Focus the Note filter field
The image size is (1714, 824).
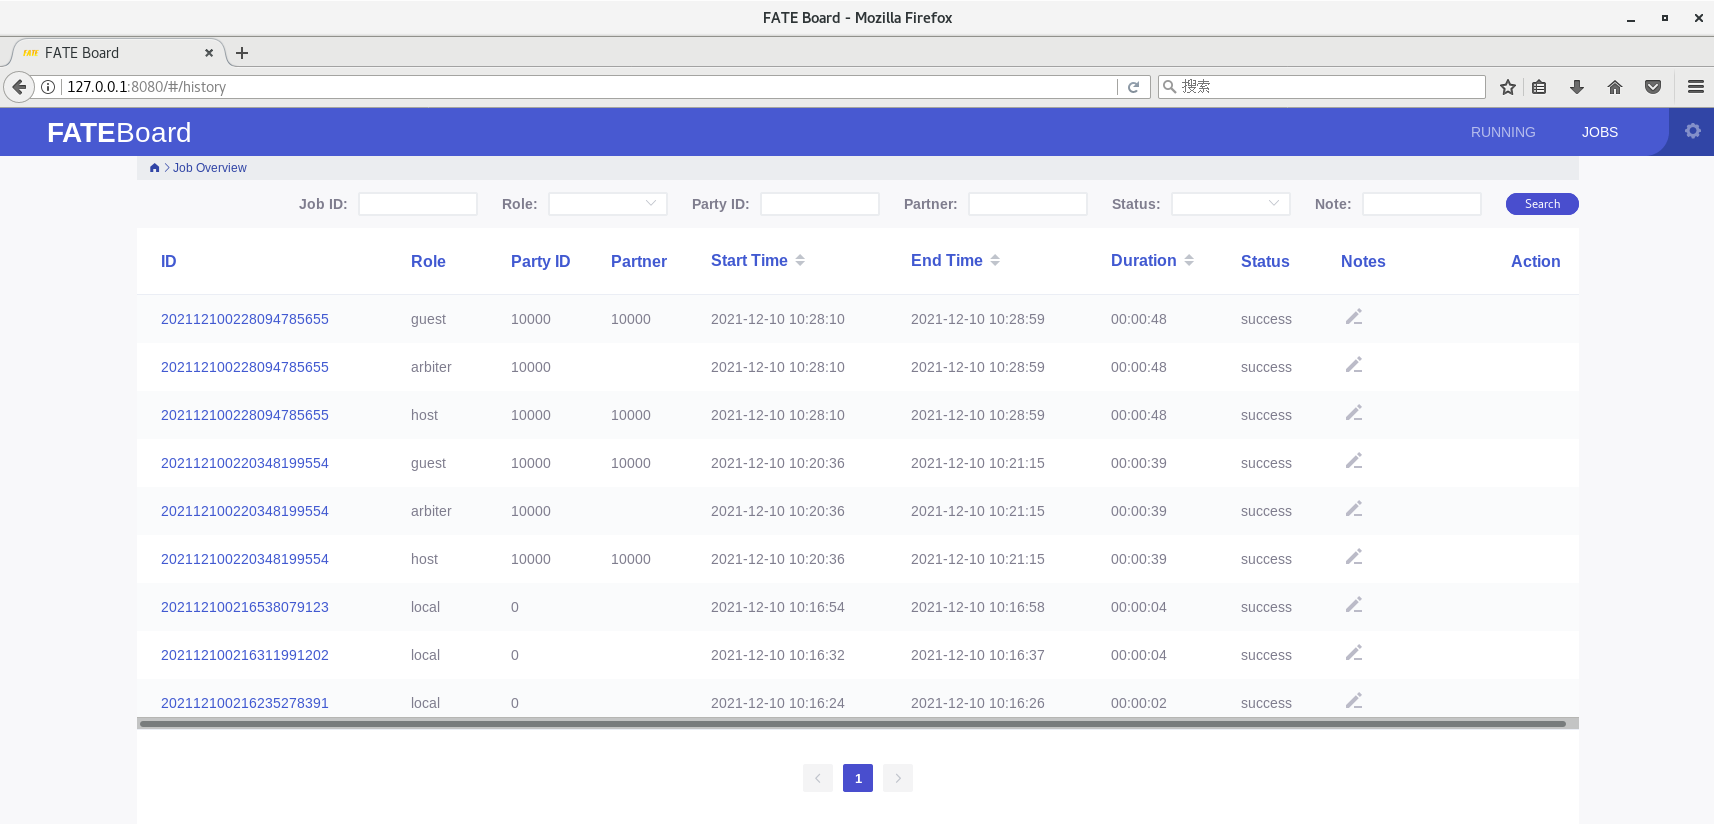click(1422, 204)
